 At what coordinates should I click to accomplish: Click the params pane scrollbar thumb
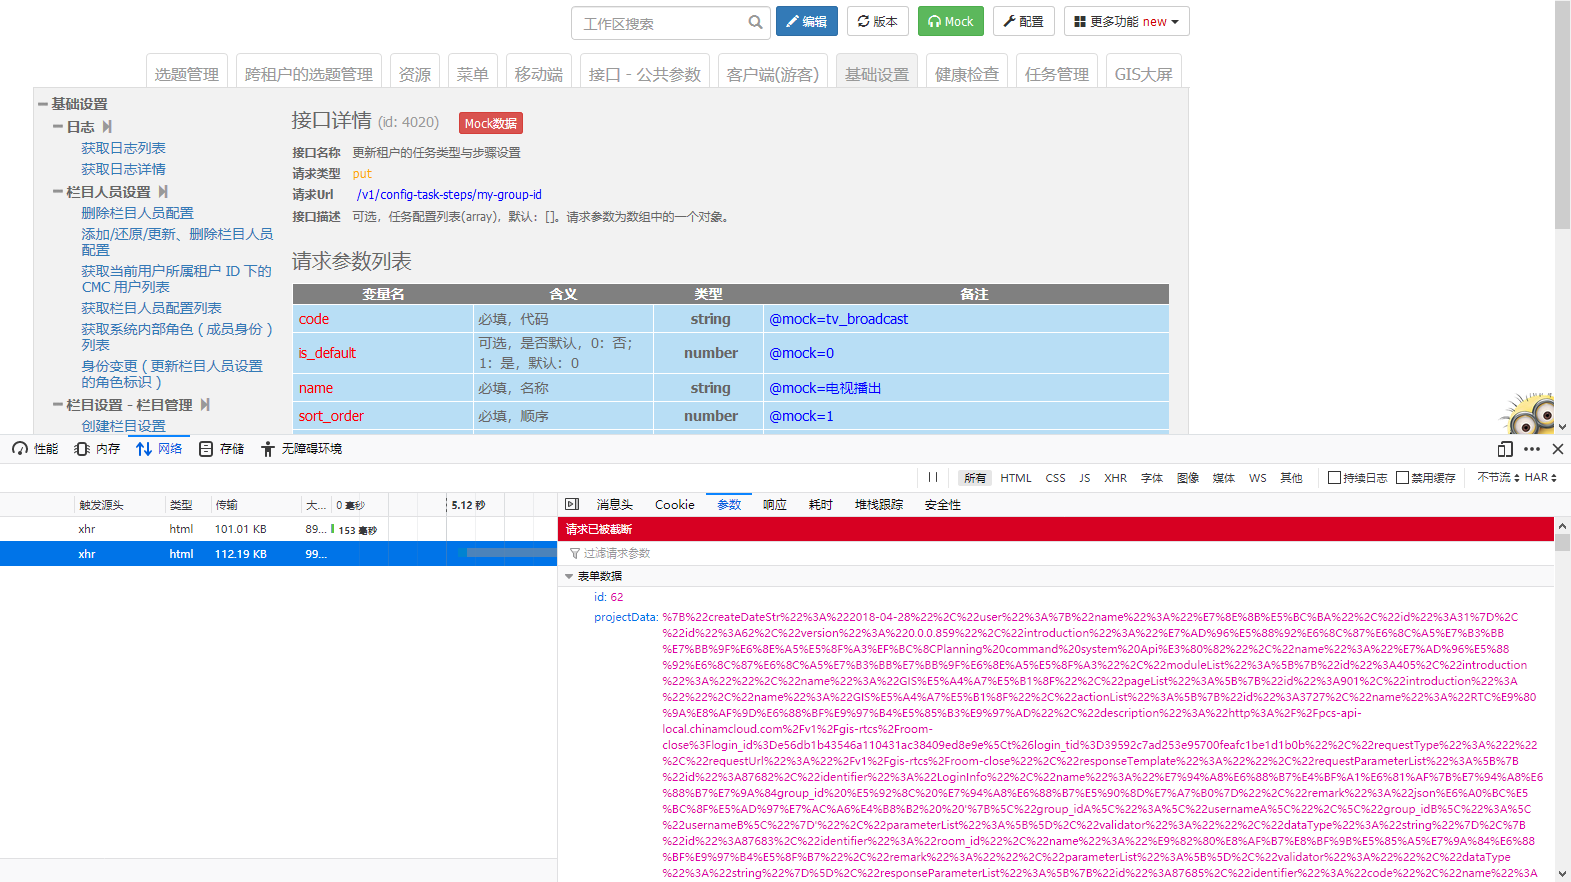(1563, 543)
